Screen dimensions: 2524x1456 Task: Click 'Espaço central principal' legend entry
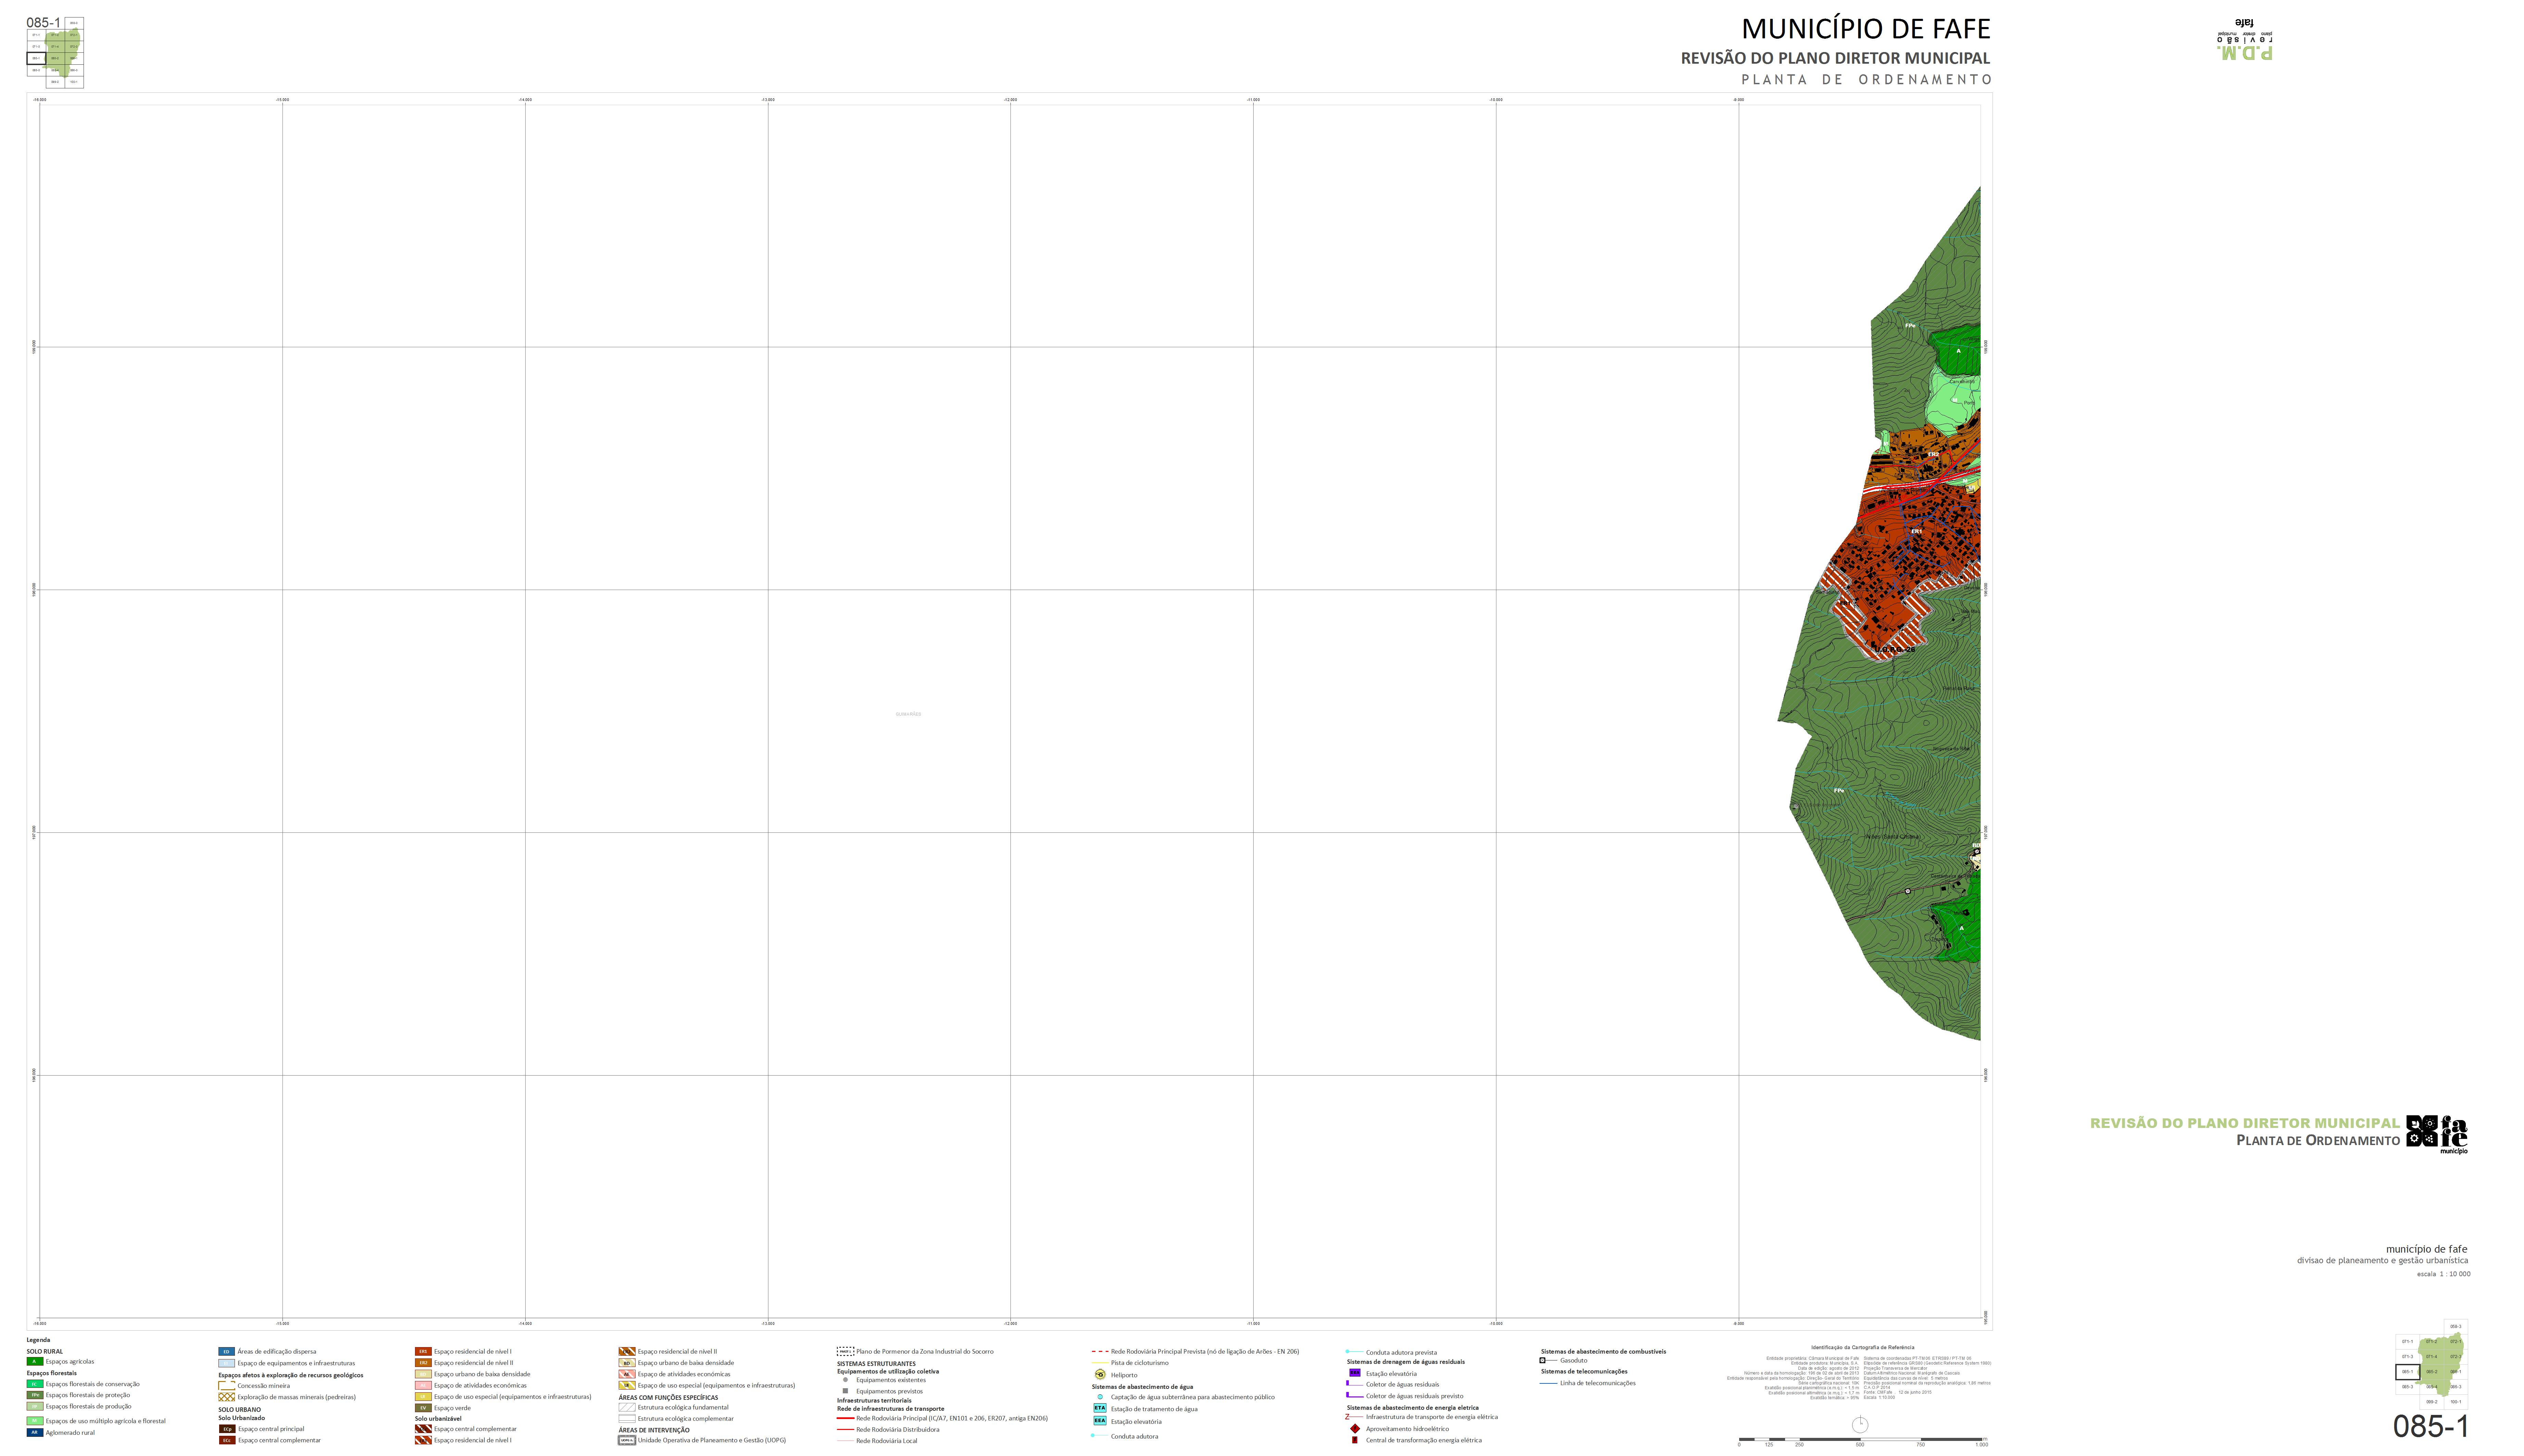click(271, 1429)
